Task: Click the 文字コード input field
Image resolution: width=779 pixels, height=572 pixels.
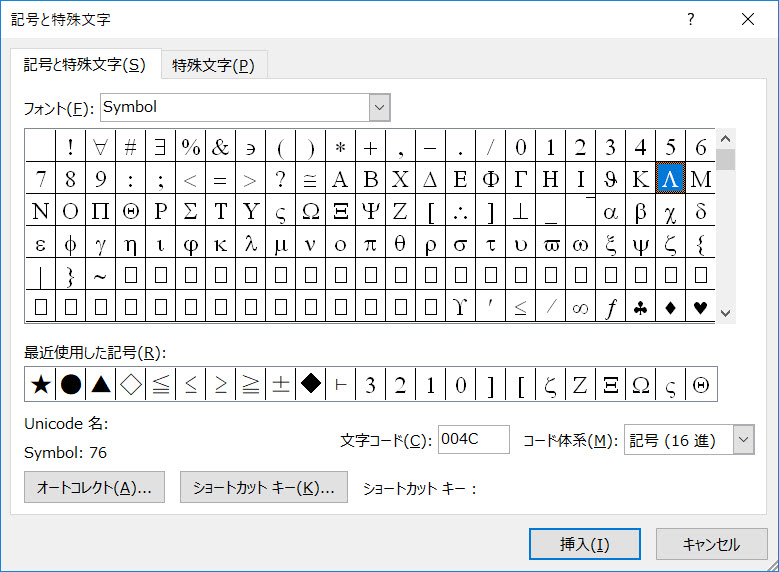Action: (x=473, y=440)
